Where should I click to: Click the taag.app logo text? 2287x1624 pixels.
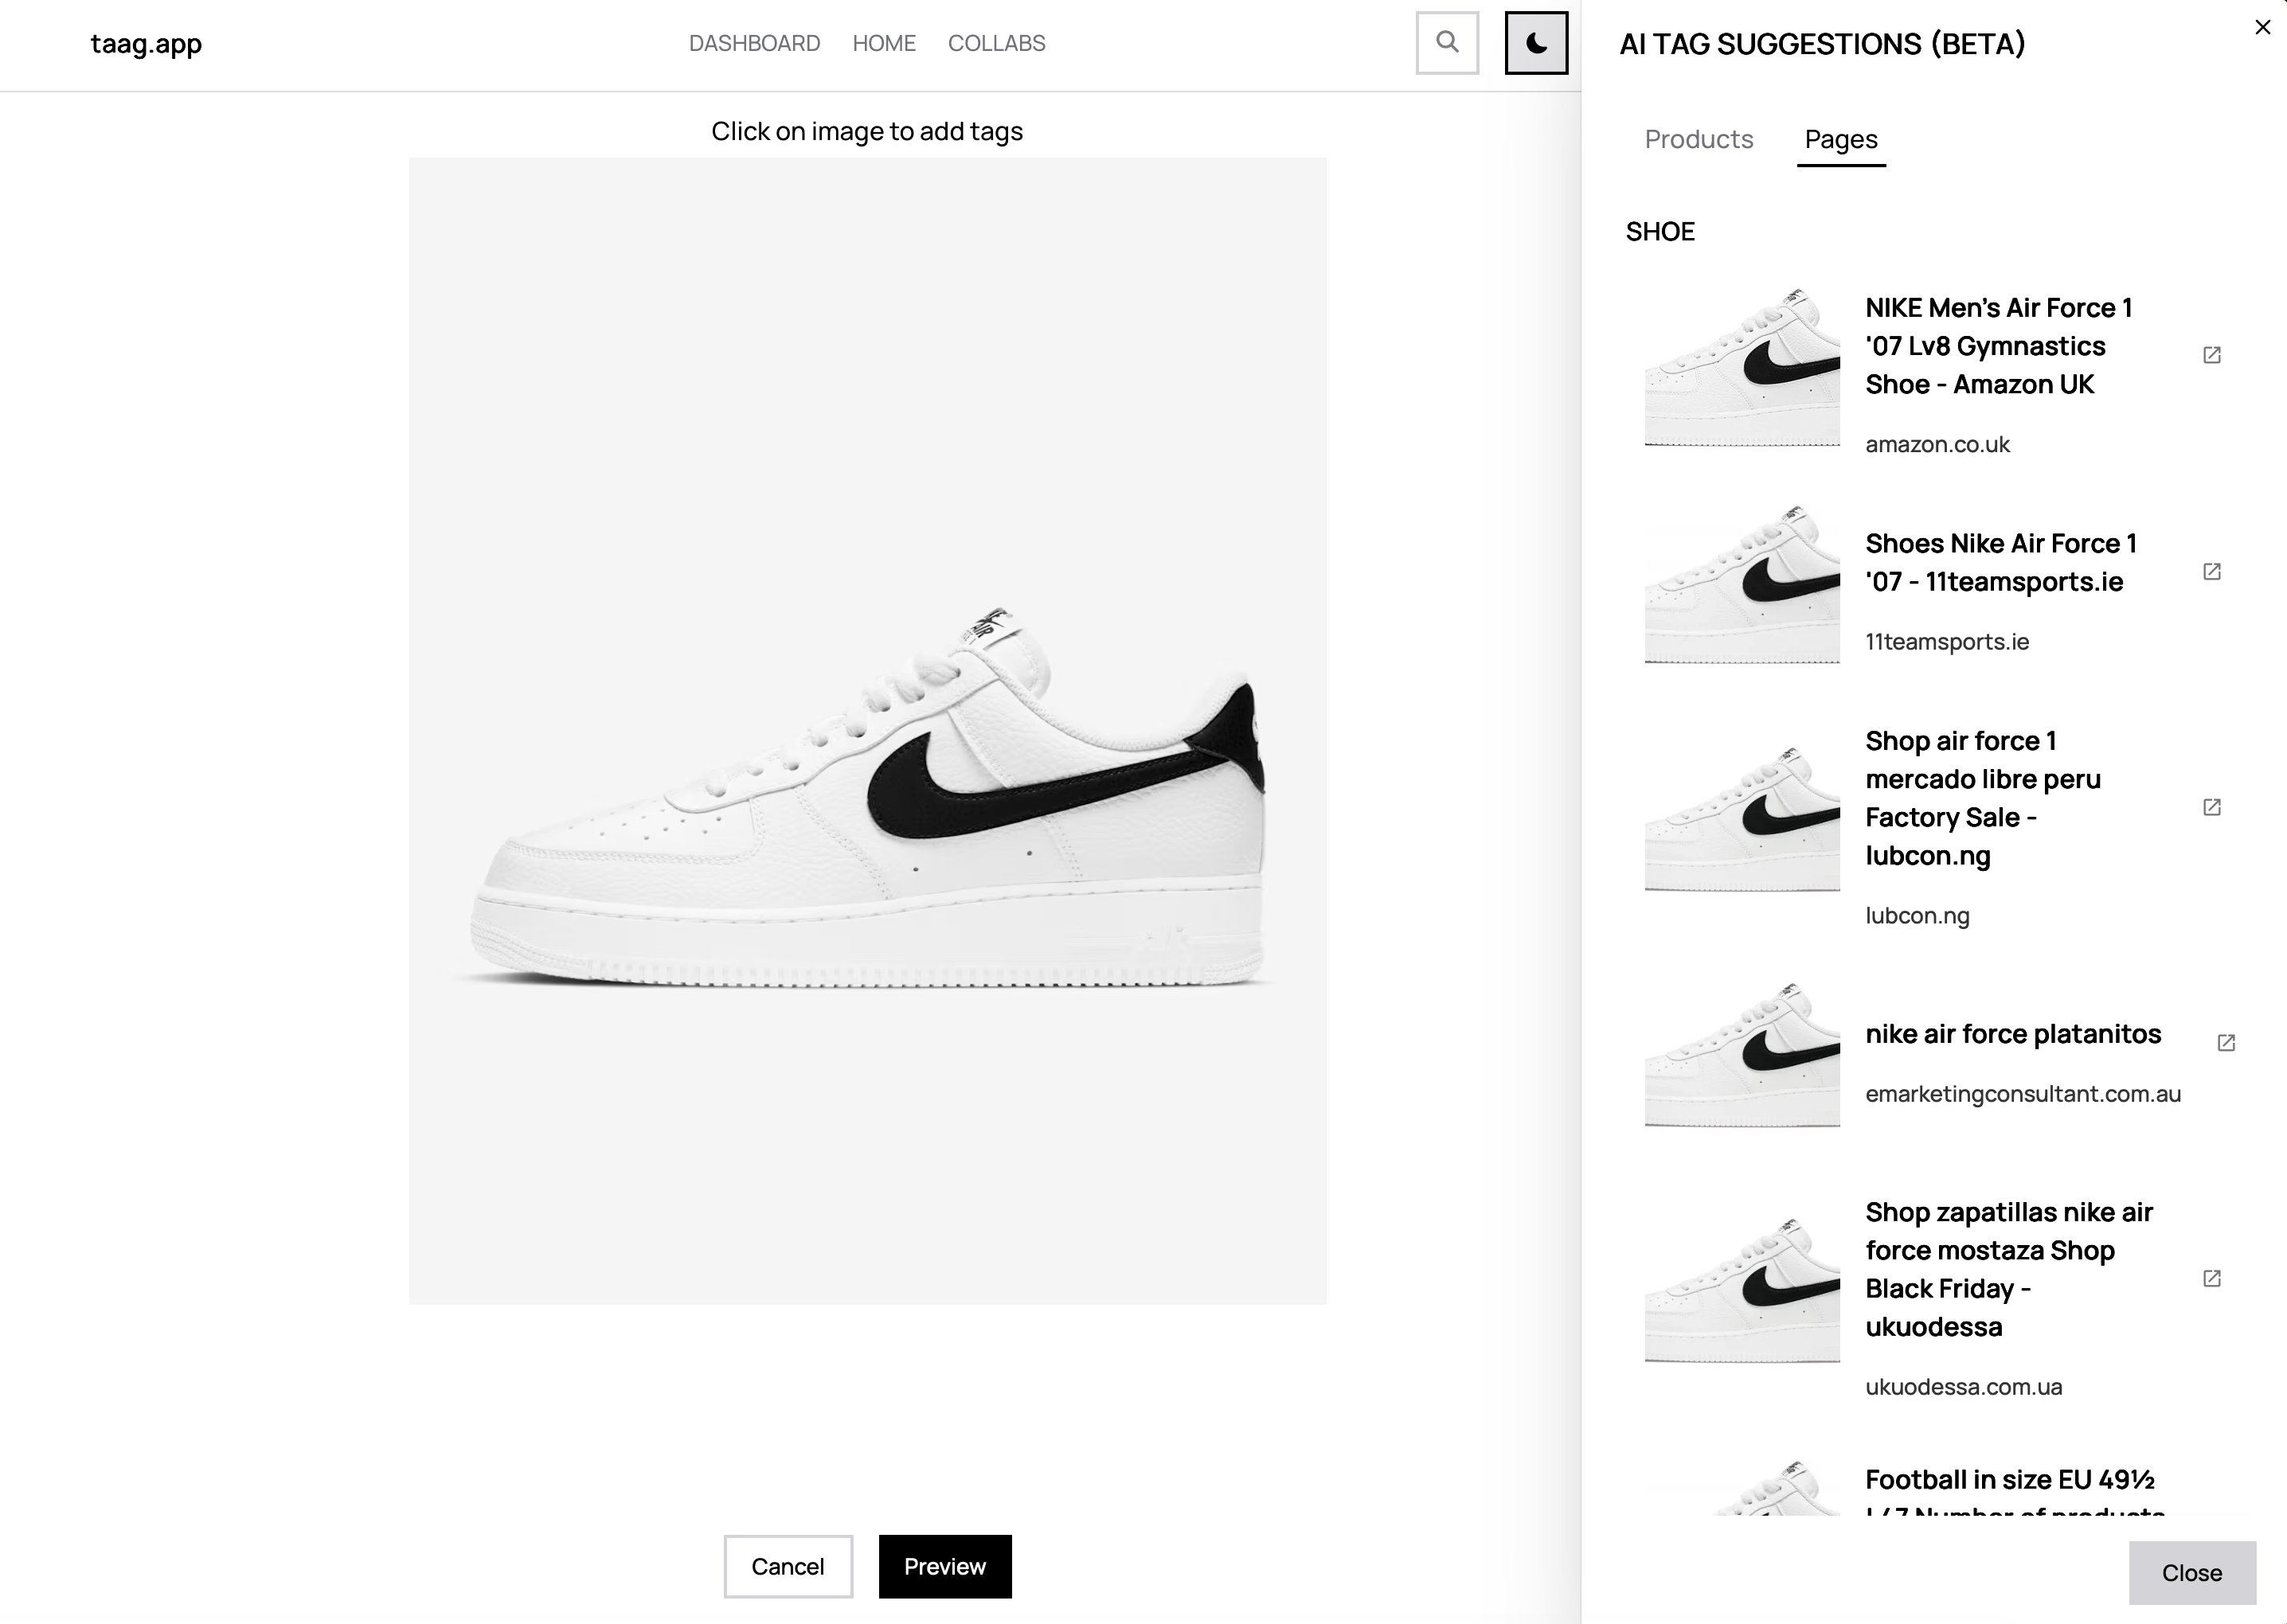tap(146, 43)
